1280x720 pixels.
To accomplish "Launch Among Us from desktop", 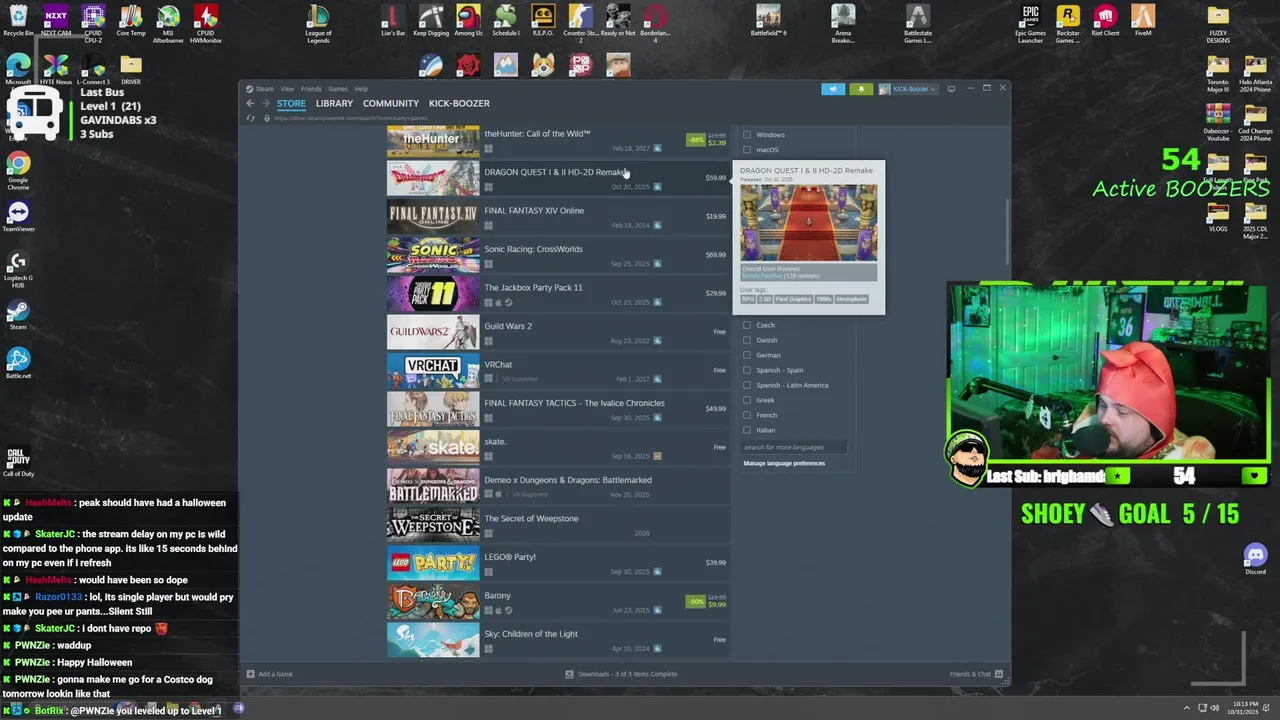I will click(x=468, y=21).
